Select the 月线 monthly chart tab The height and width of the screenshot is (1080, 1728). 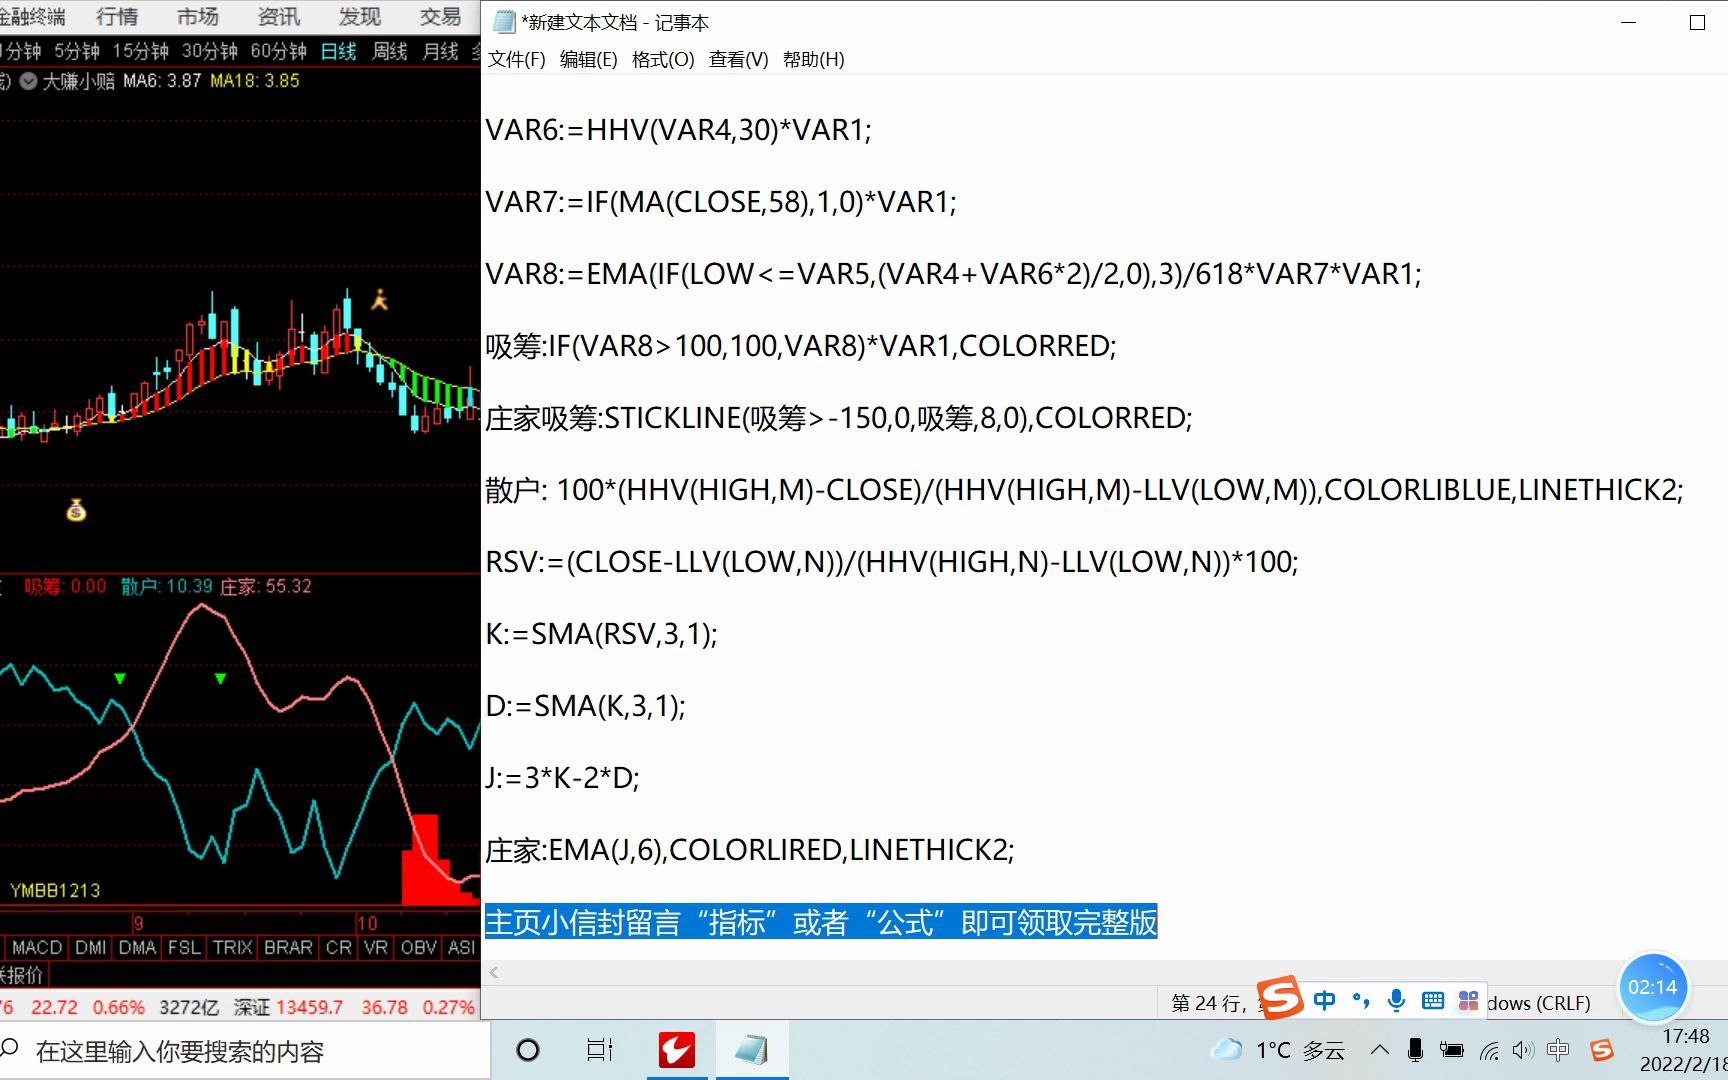[440, 51]
